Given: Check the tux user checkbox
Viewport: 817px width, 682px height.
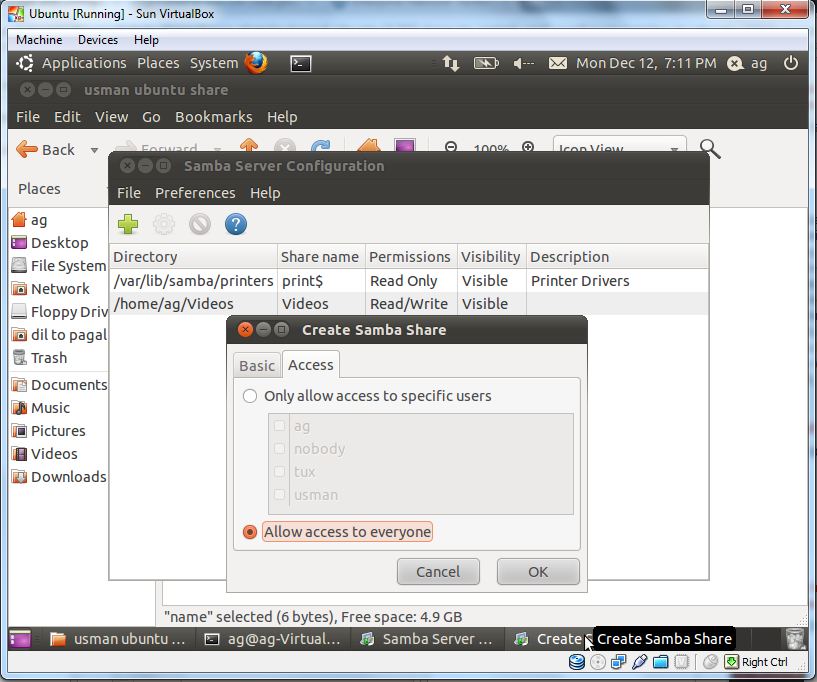Looking at the screenshot, I should (x=279, y=472).
